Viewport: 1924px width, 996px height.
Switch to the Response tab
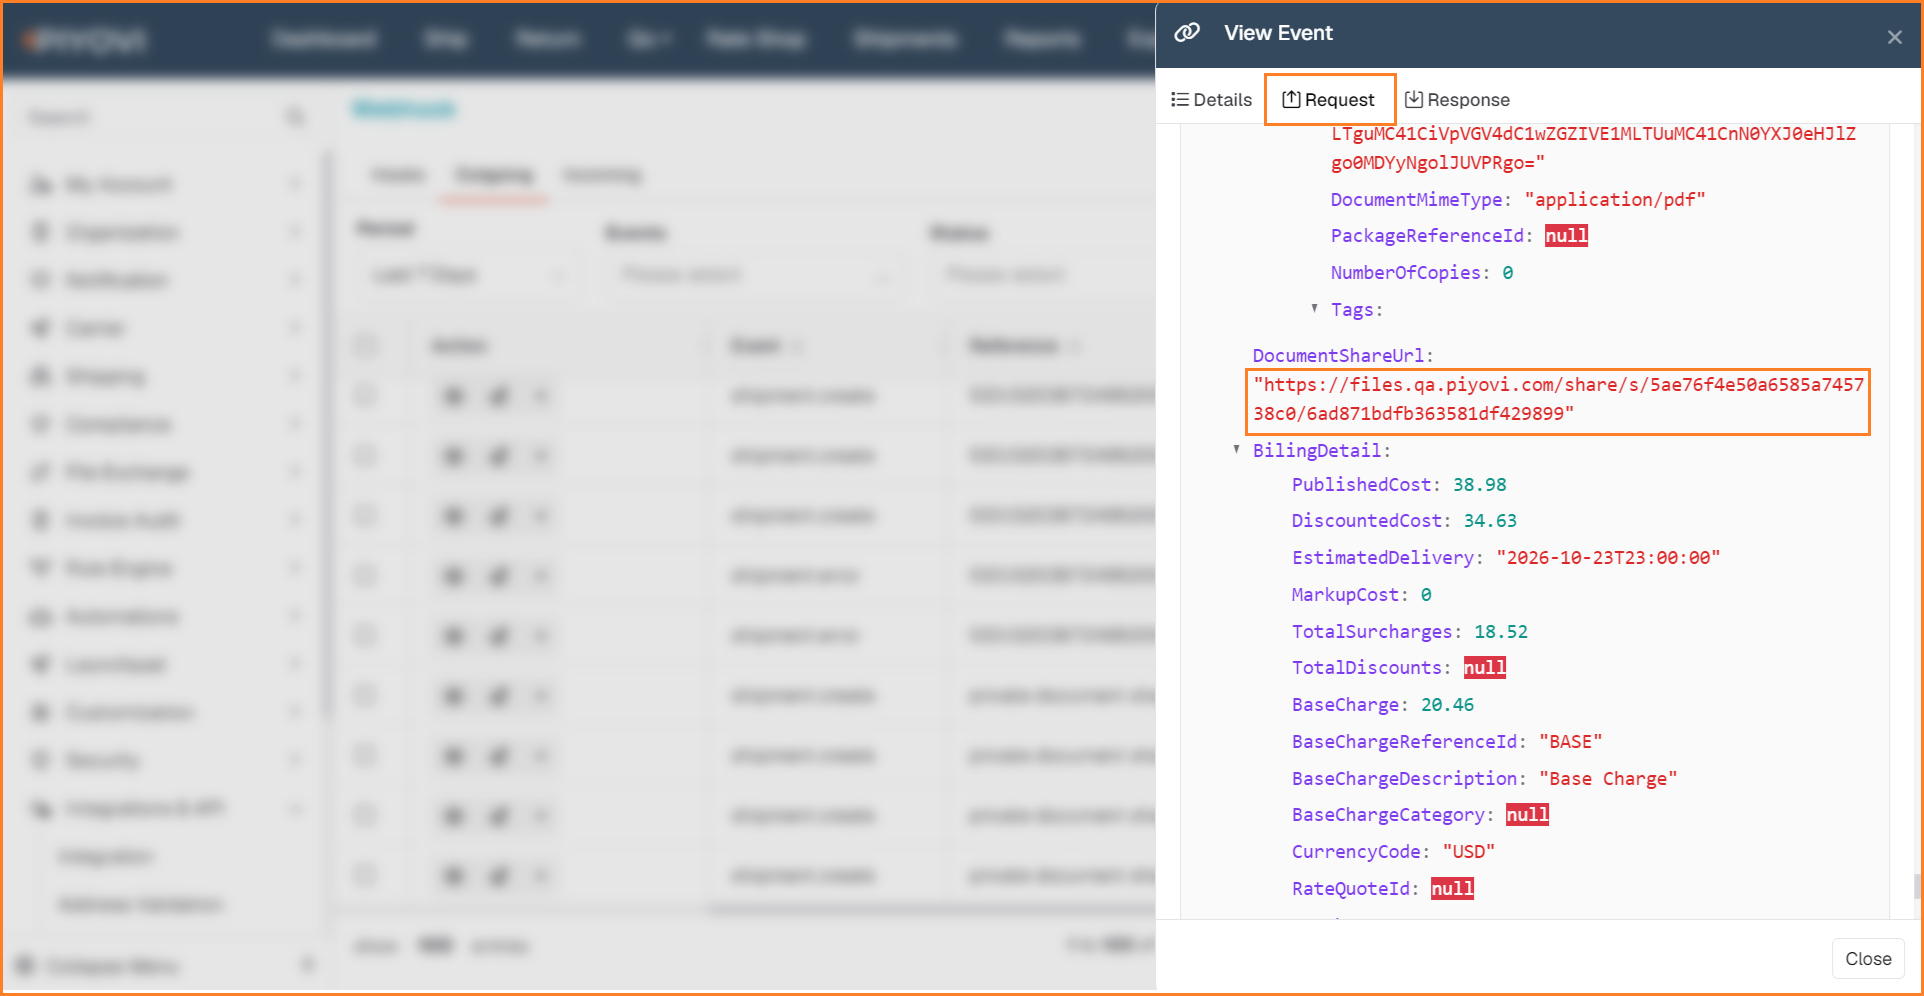point(1457,100)
